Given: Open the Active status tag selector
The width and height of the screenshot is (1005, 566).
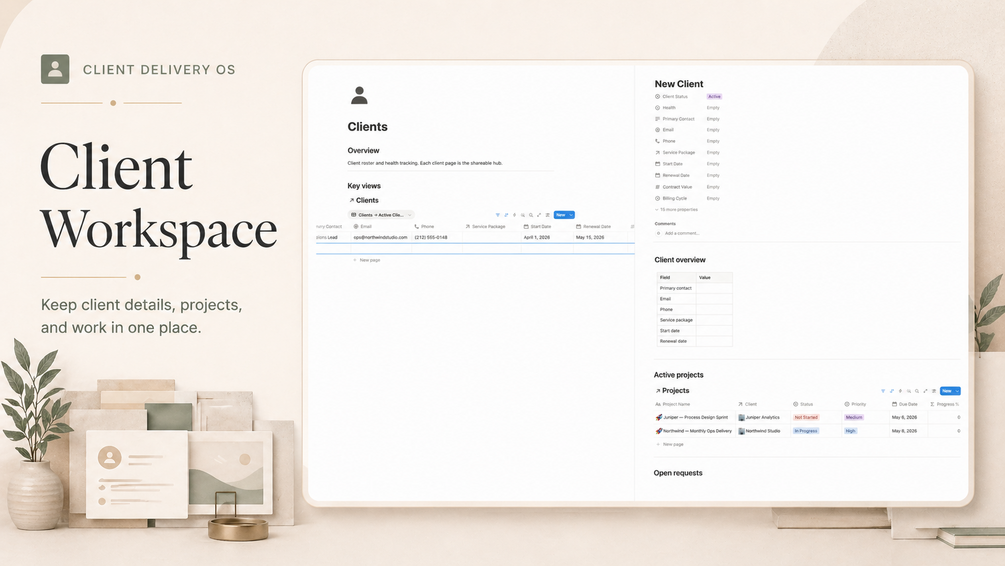Looking at the screenshot, I should click(714, 96).
